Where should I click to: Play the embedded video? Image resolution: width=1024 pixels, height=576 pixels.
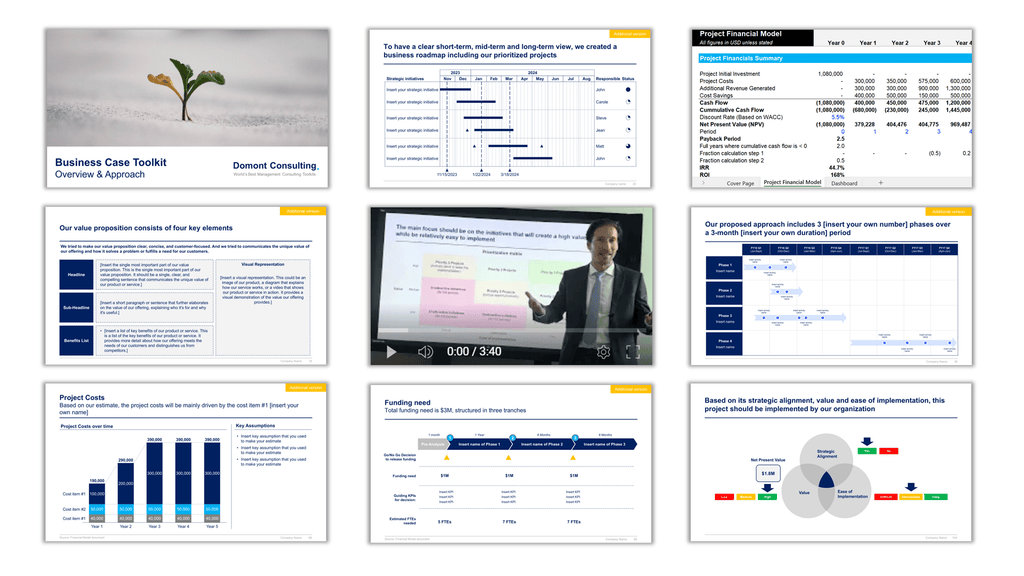click(x=390, y=352)
